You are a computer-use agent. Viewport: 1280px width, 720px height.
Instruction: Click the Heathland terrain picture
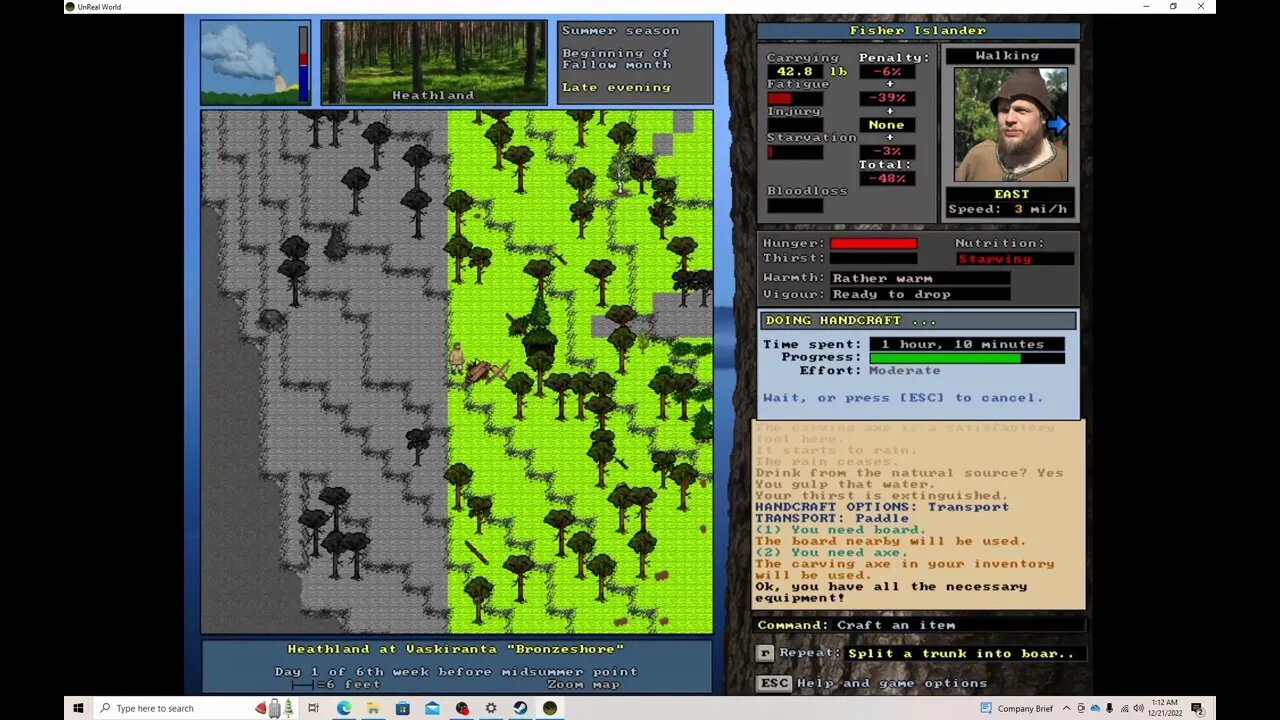click(x=433, y=63)
